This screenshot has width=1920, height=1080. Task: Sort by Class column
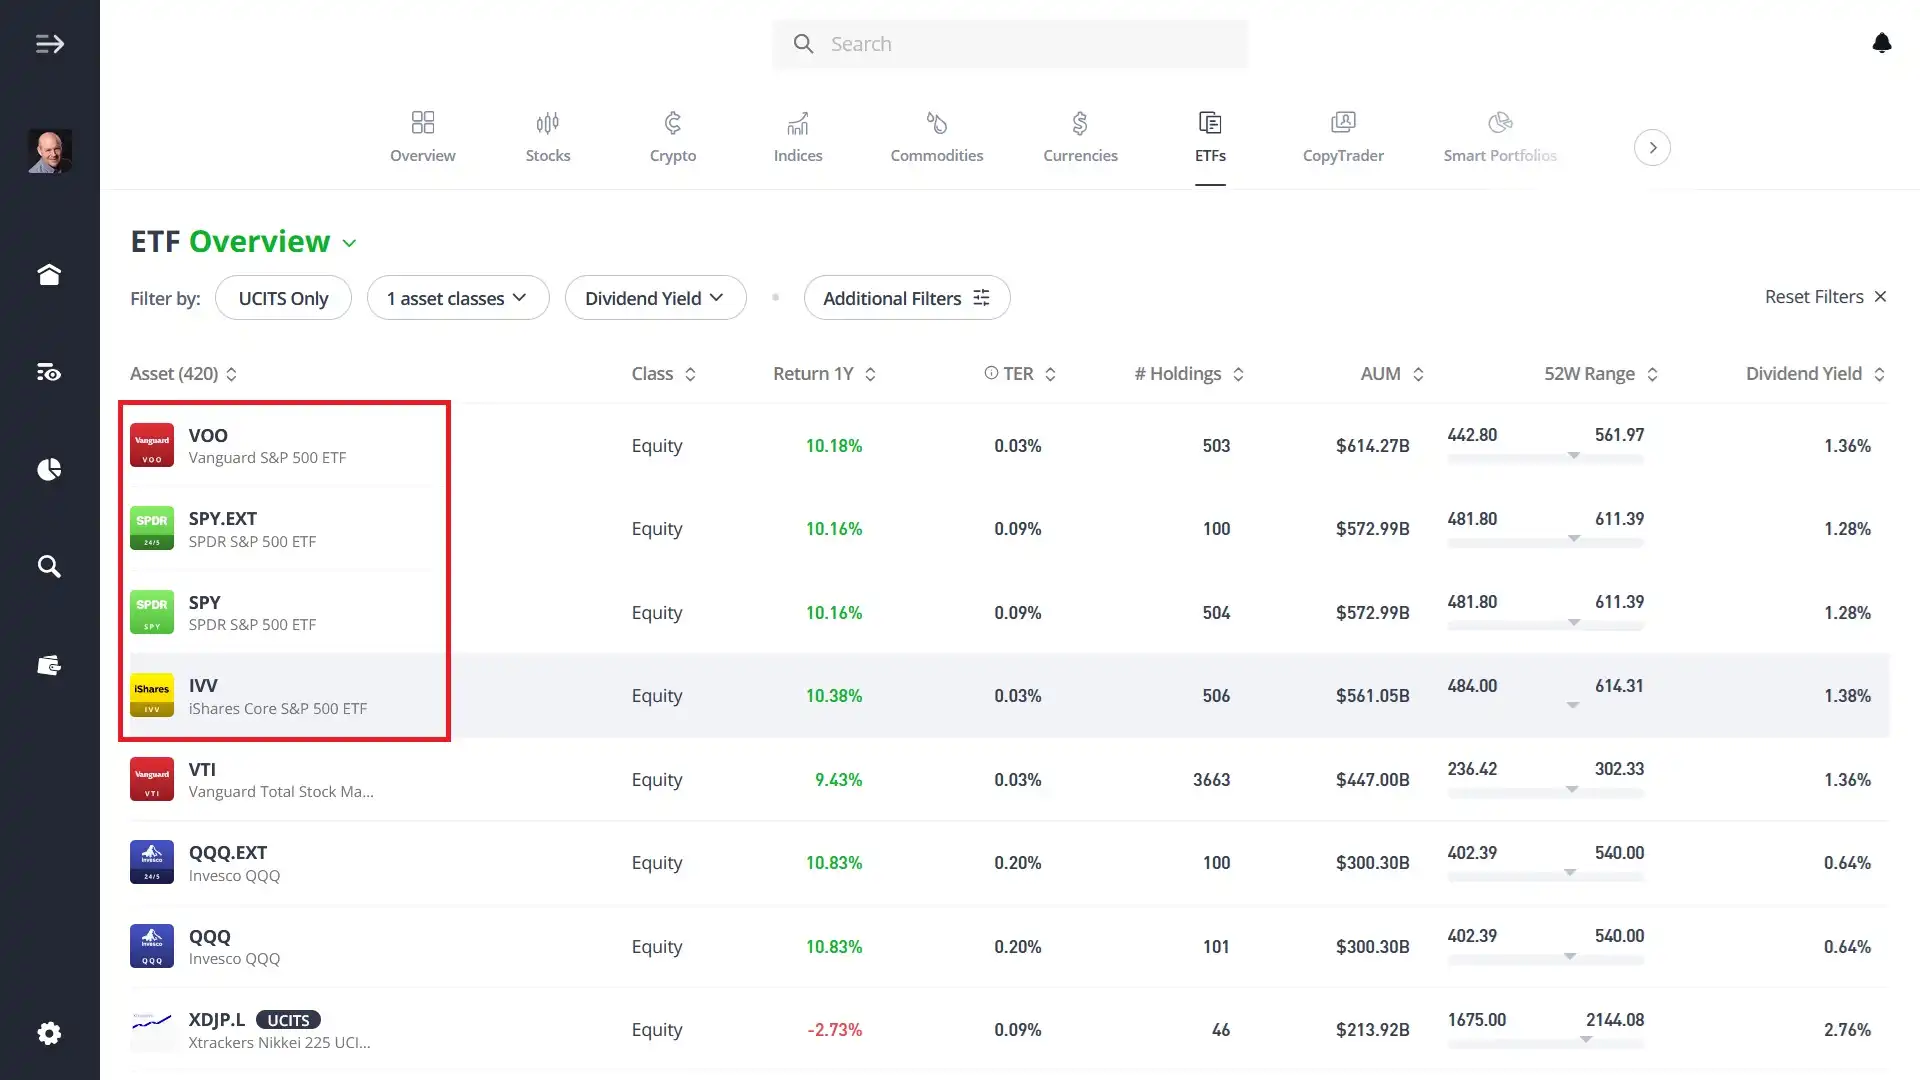(664, 374)
